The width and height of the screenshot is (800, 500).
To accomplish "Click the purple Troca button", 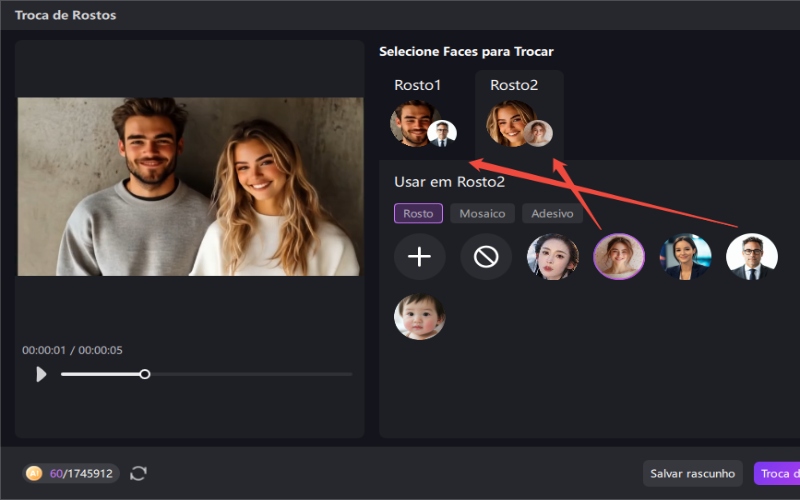I will point(776,473).
